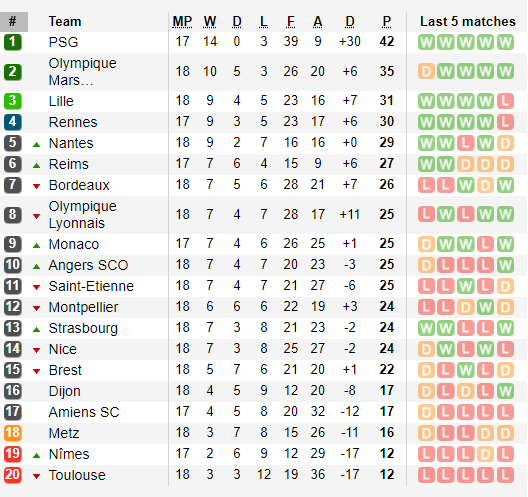Click the Team column header
528x497 pixels.
tap(65, 22)
